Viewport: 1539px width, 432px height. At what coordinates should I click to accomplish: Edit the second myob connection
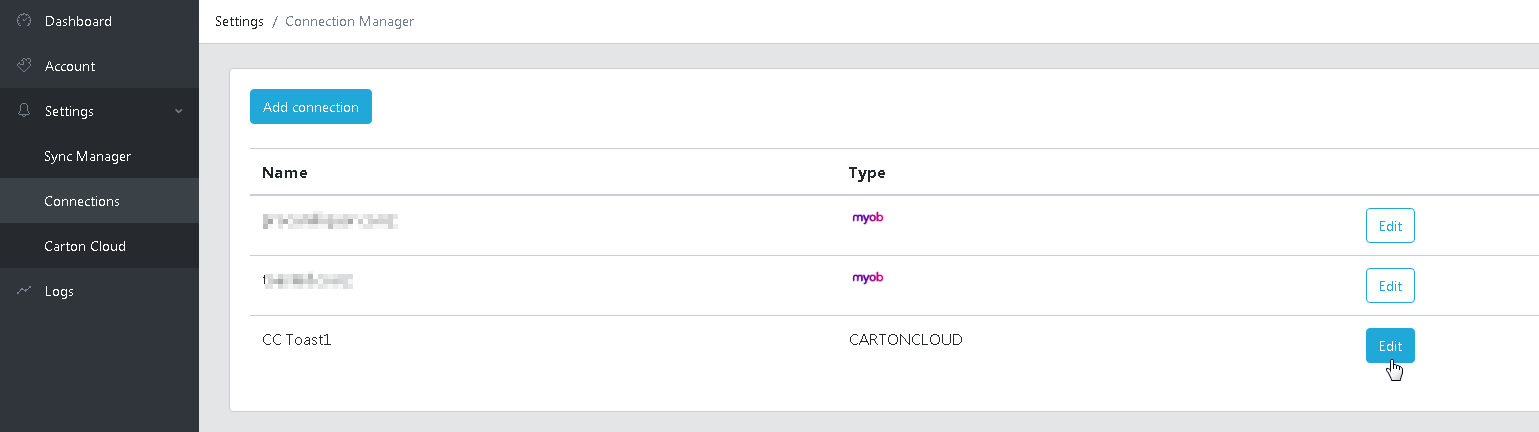click(1390, 286)
